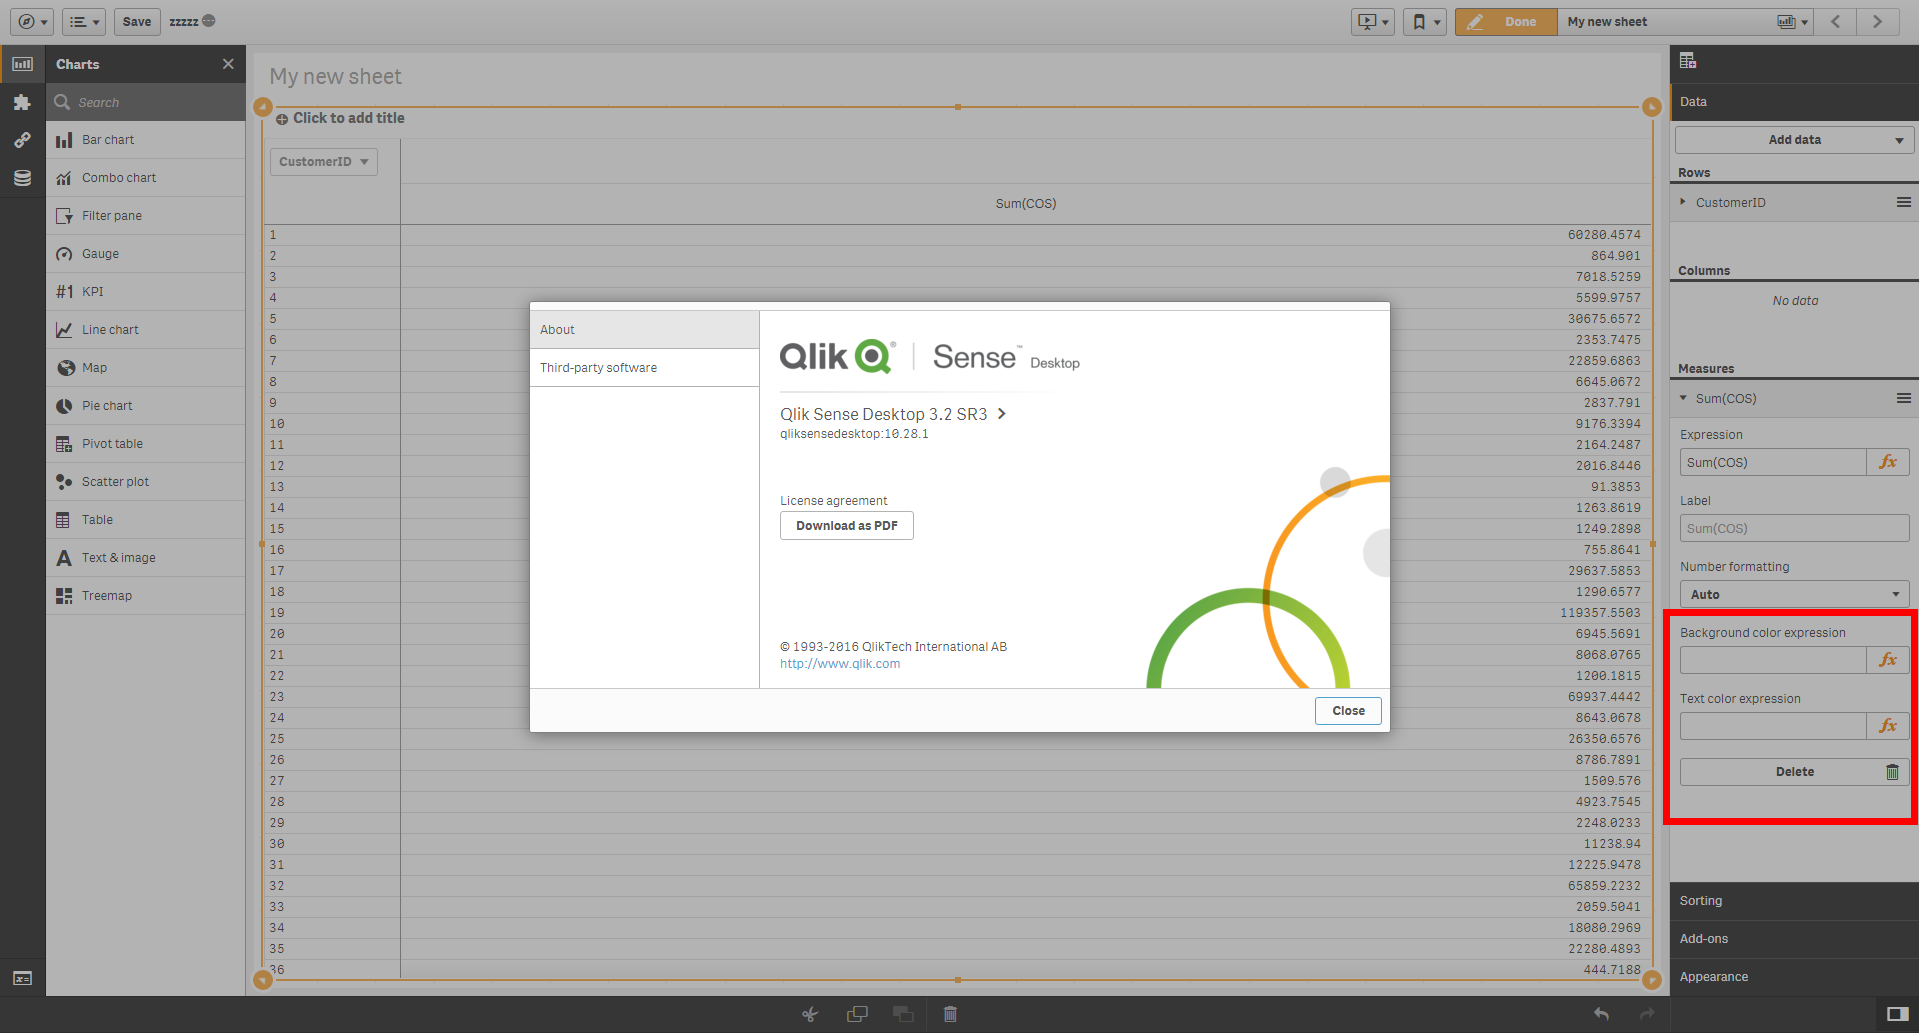
Task: Delete the Sum(COS) measure
Action: coord(1795,772)
